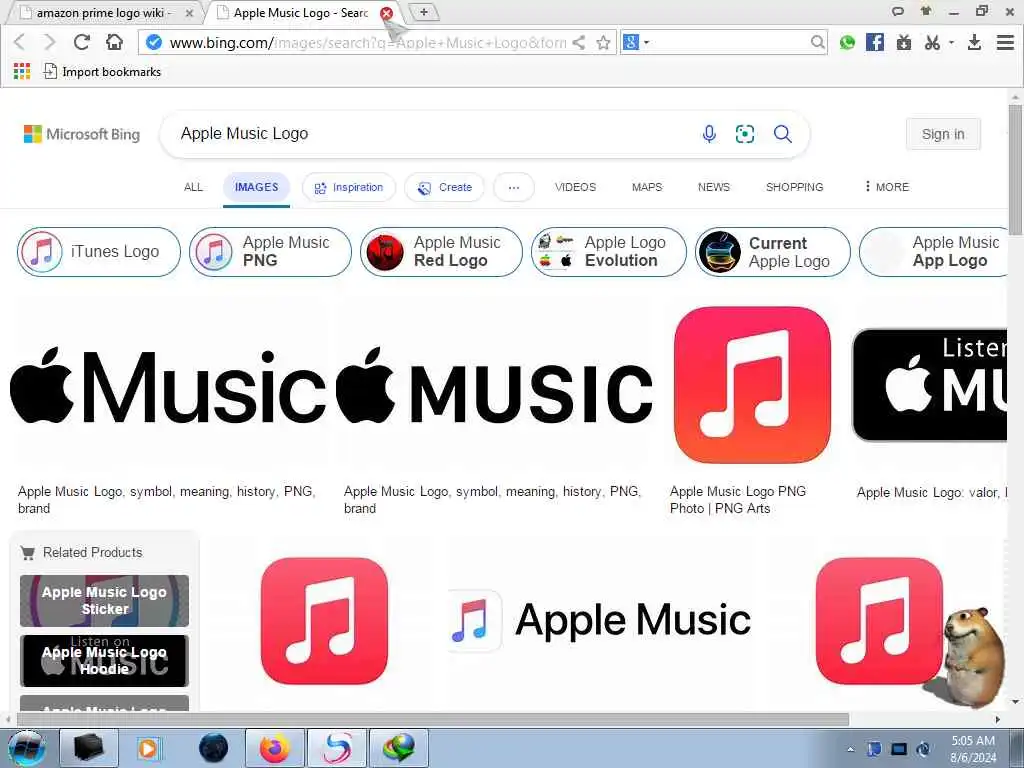Close the Apple Music Logo tab
The width and height of the screenshot is (1024, 768).
[387, 13]
